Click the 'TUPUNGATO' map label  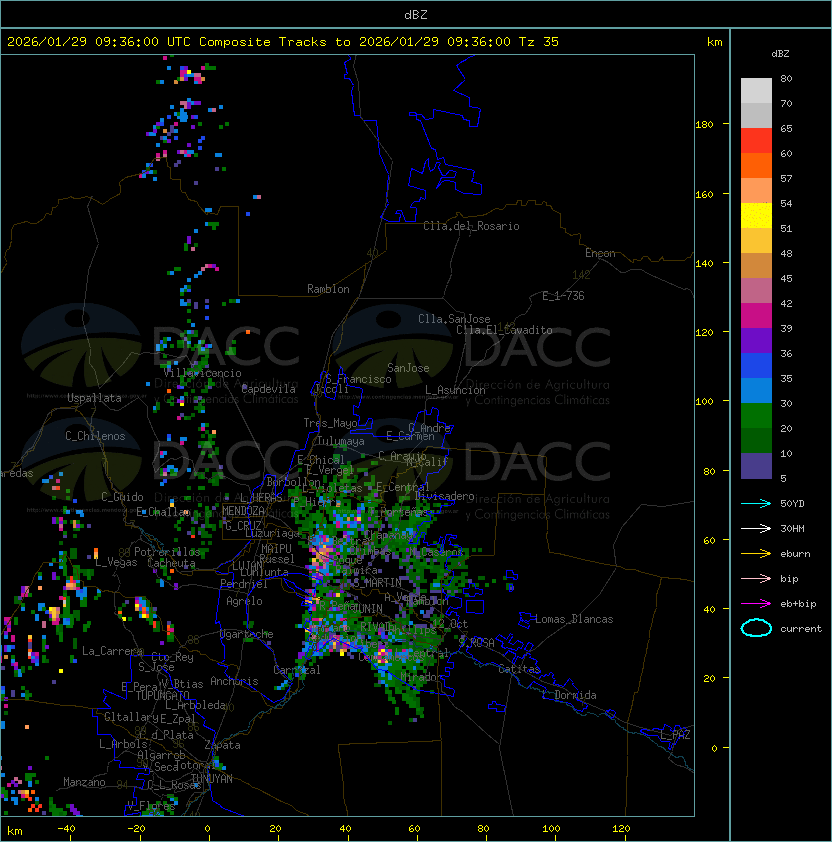(x=162, y=695)
